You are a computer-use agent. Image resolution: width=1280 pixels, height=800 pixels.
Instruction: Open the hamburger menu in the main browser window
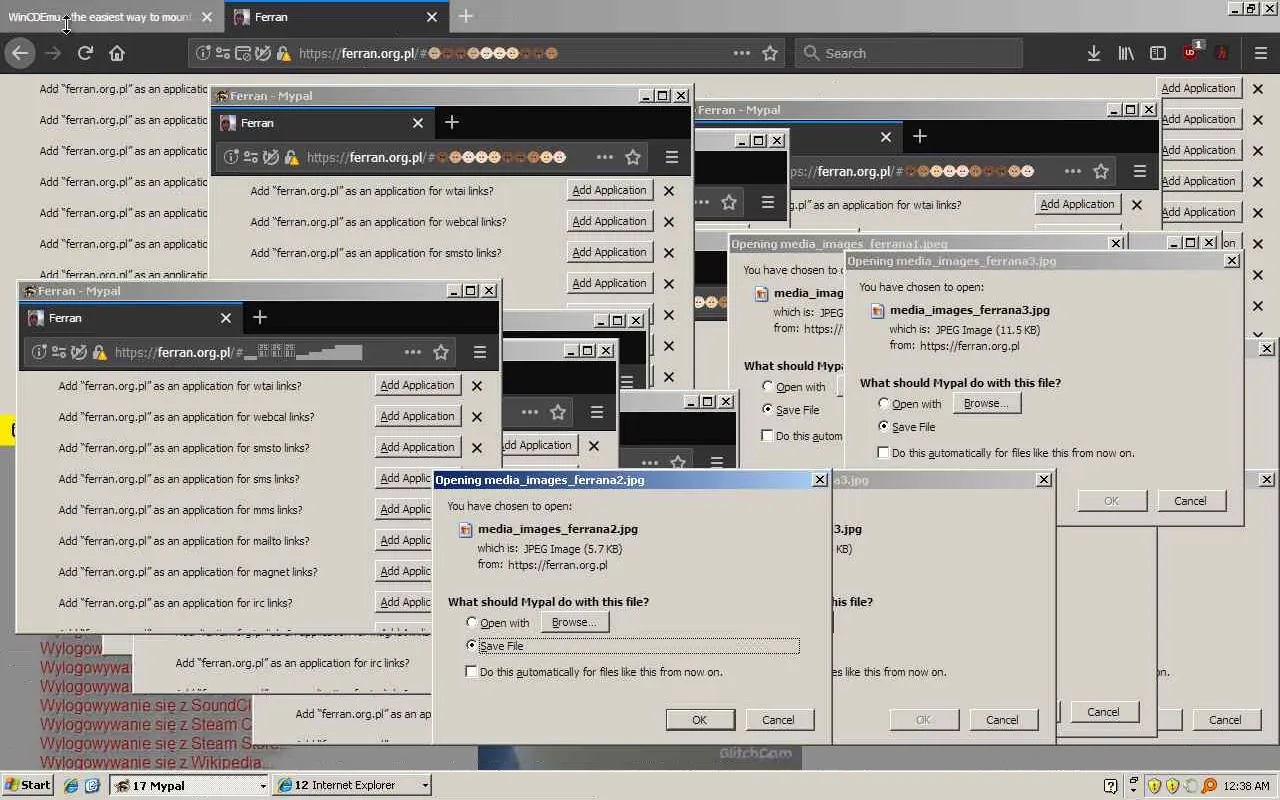(1259, 53)
